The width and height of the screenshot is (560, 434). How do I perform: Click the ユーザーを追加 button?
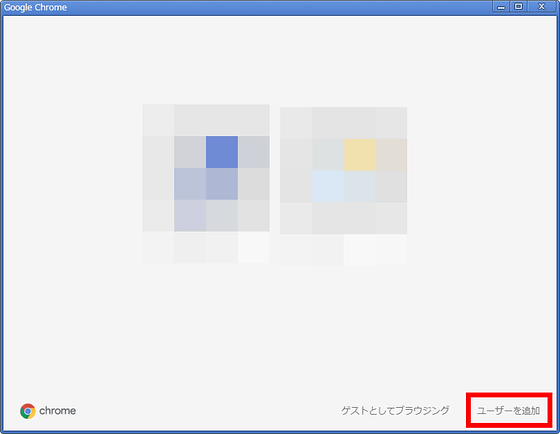[509, 410]
